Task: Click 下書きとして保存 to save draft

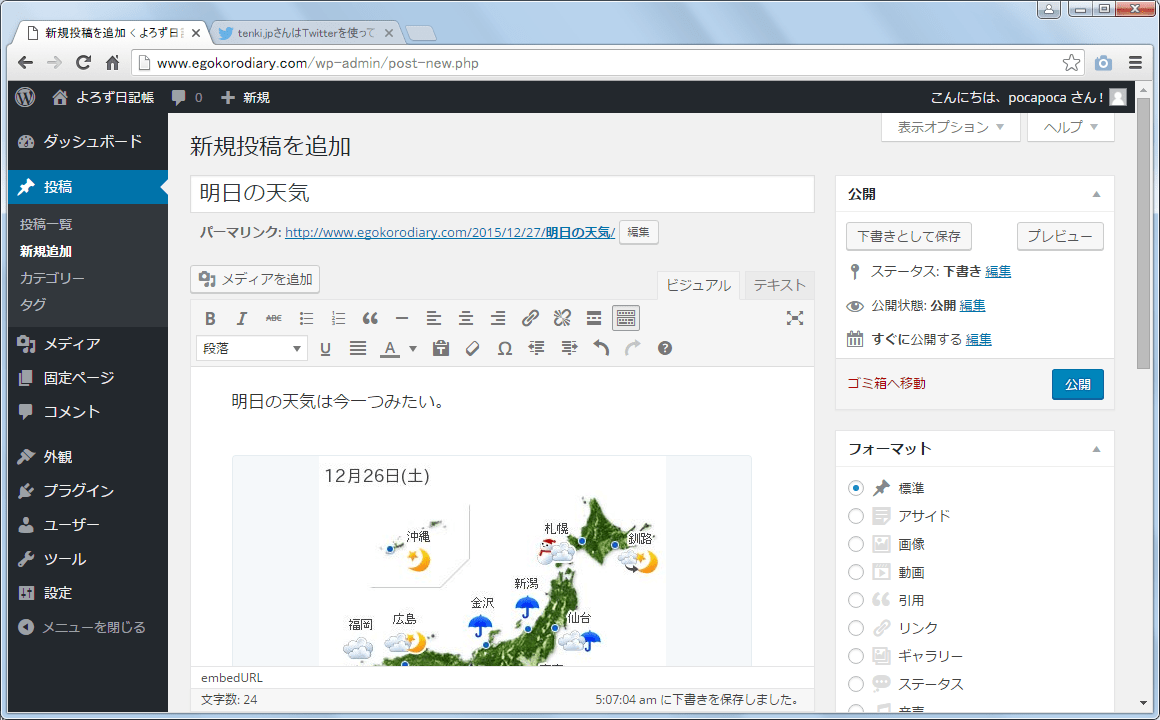Action: [908, 236]
